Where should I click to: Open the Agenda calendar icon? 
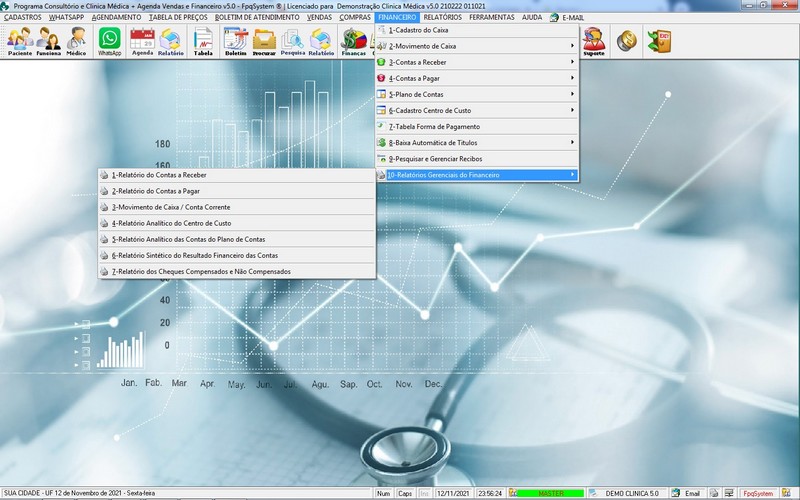pos(142,41)
